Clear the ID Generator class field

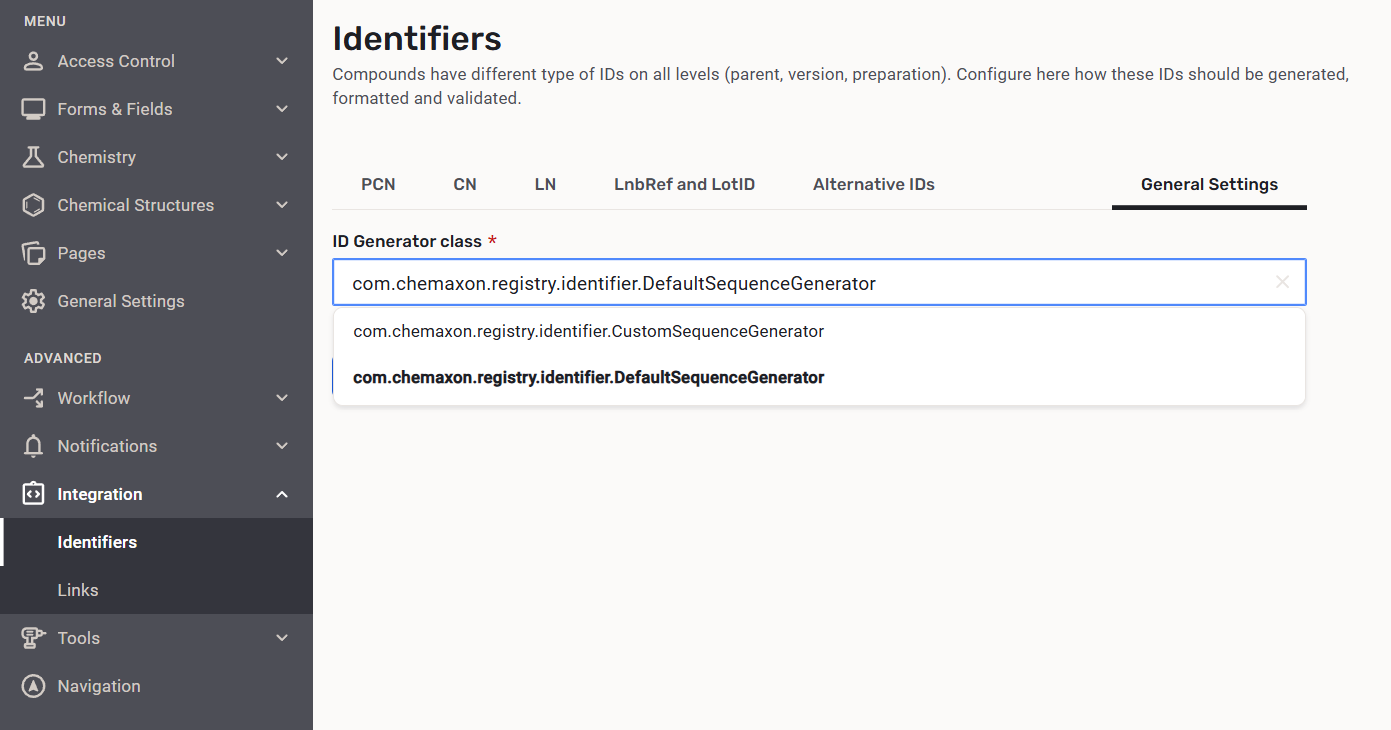[1282, 283]
